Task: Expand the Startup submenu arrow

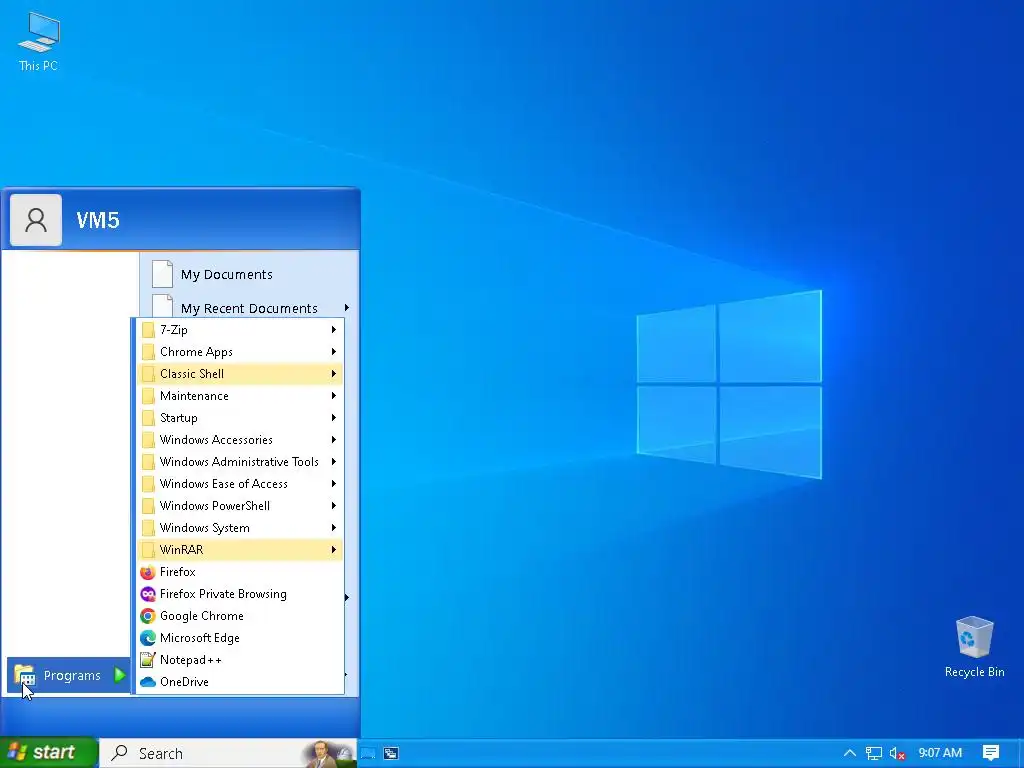Action: (x=334, y=418)
